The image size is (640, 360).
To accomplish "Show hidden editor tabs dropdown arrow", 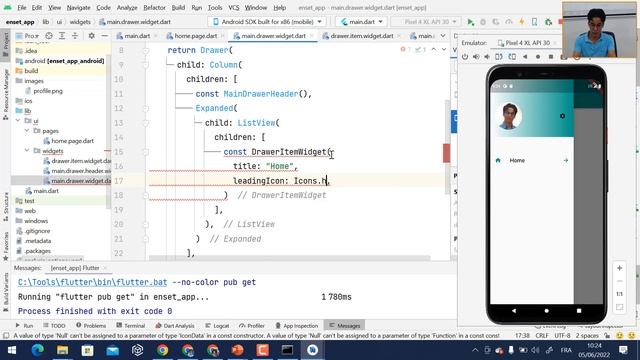I will [x=443, y=36].
